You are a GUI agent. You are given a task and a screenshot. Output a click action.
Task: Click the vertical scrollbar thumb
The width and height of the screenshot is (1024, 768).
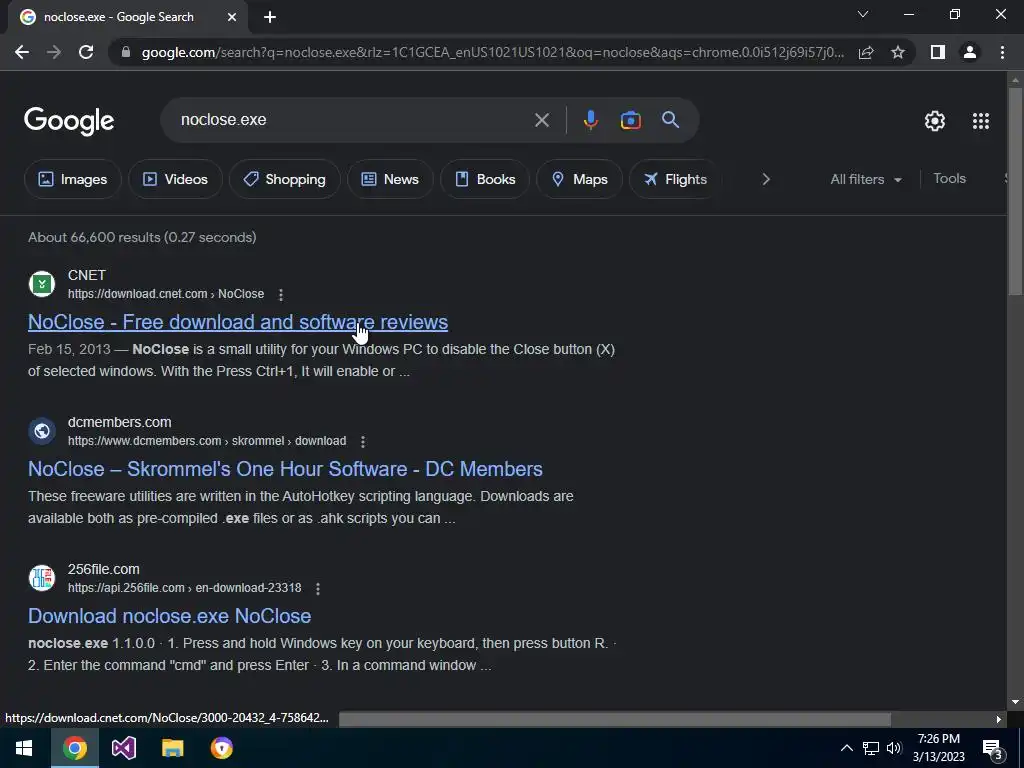point(1015,191)
